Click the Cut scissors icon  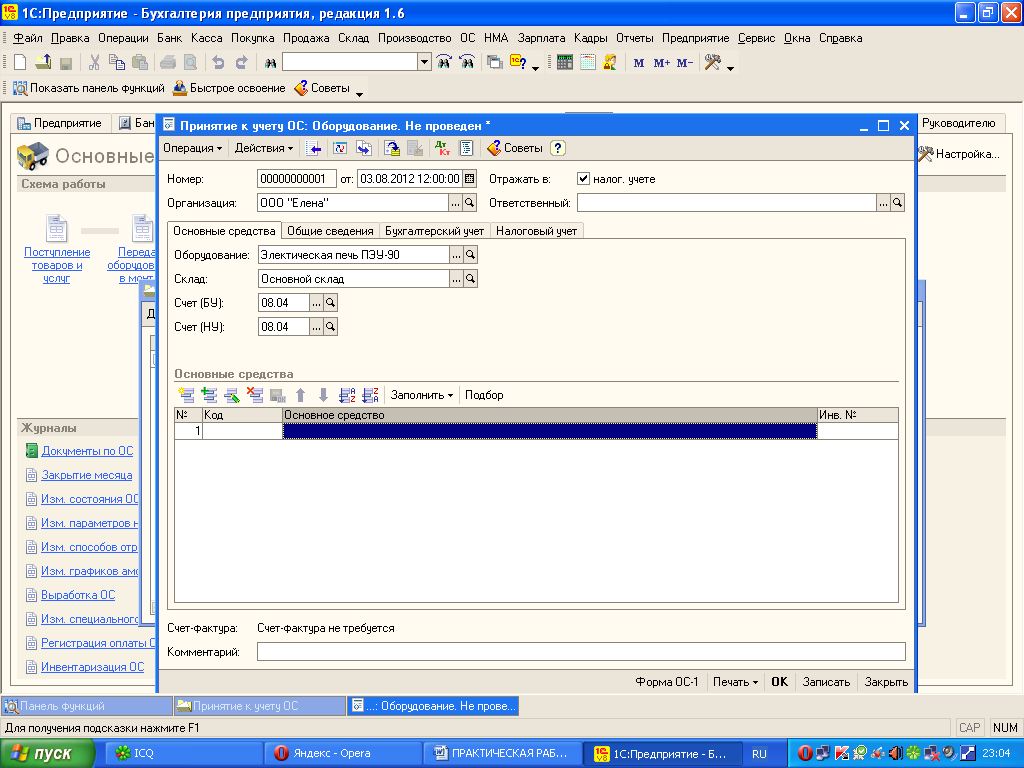(x=94, y=63)
